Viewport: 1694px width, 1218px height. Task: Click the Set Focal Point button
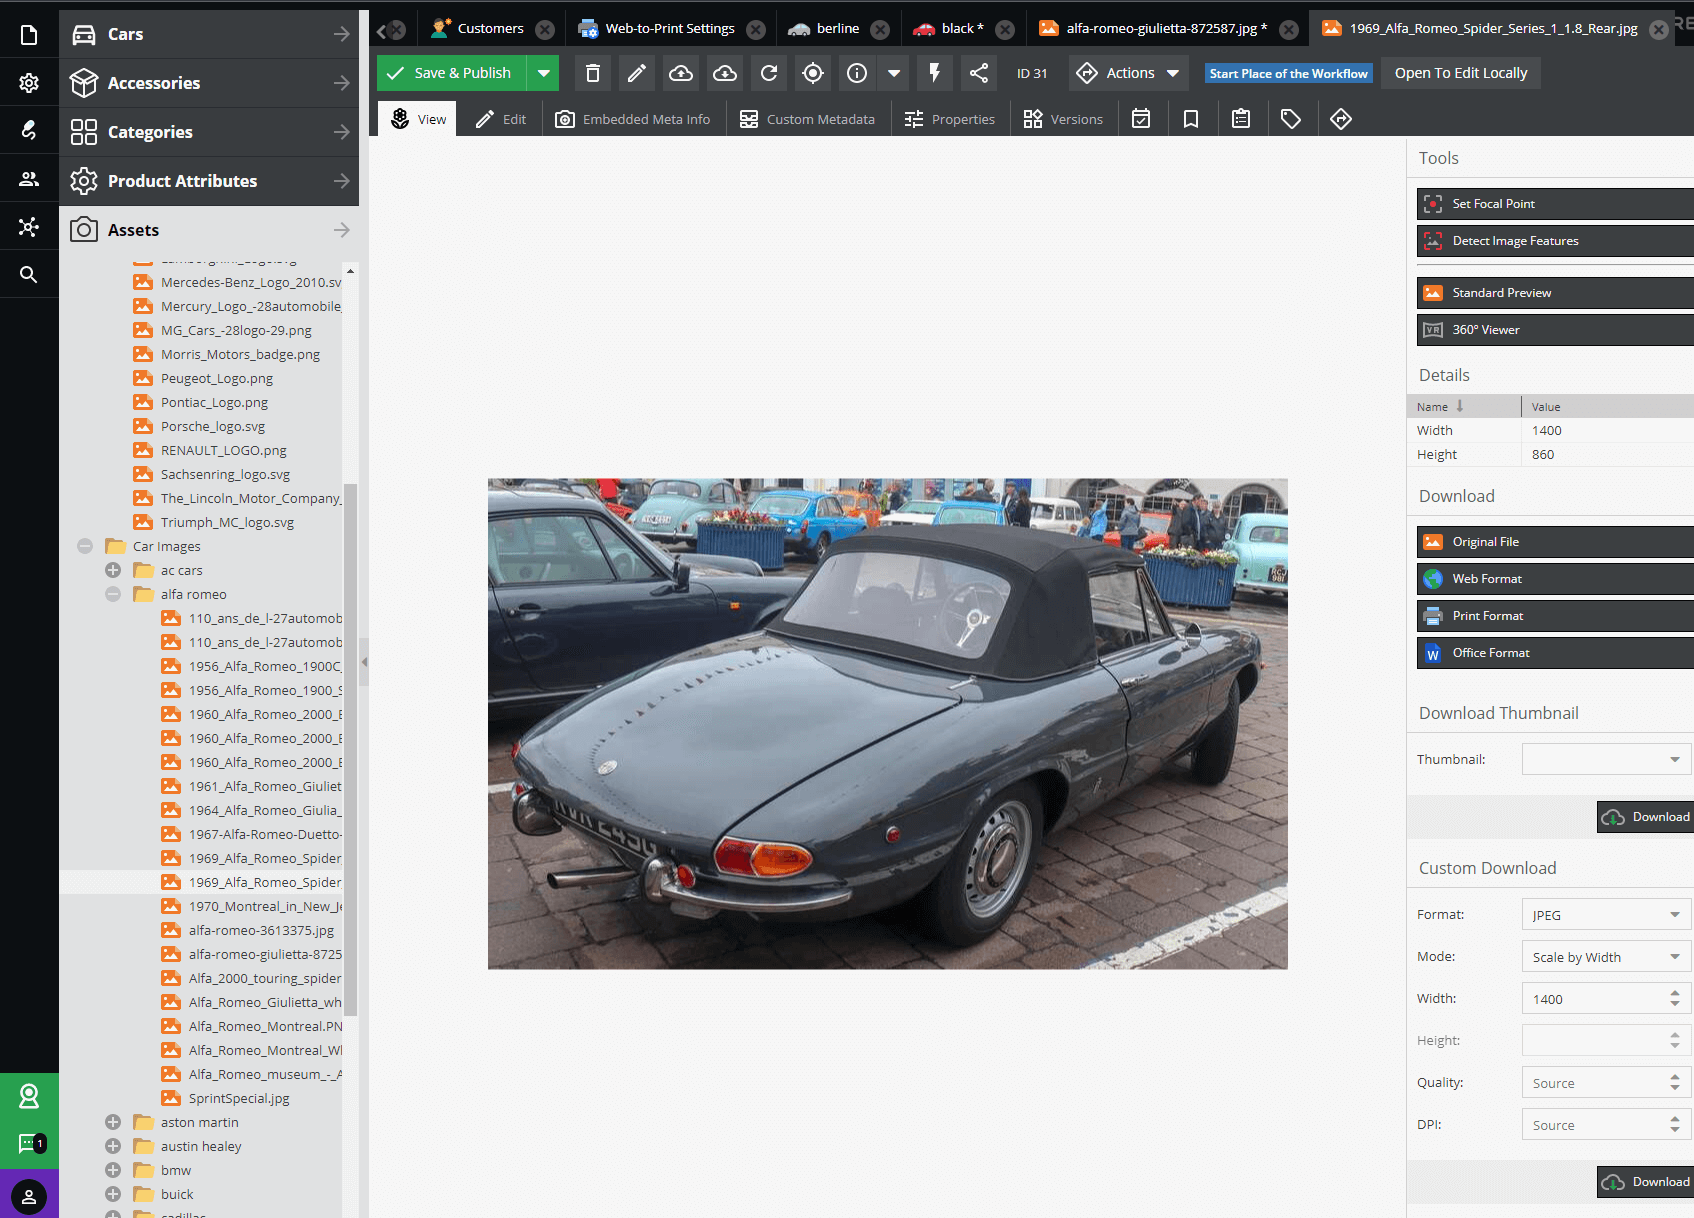1554,204
